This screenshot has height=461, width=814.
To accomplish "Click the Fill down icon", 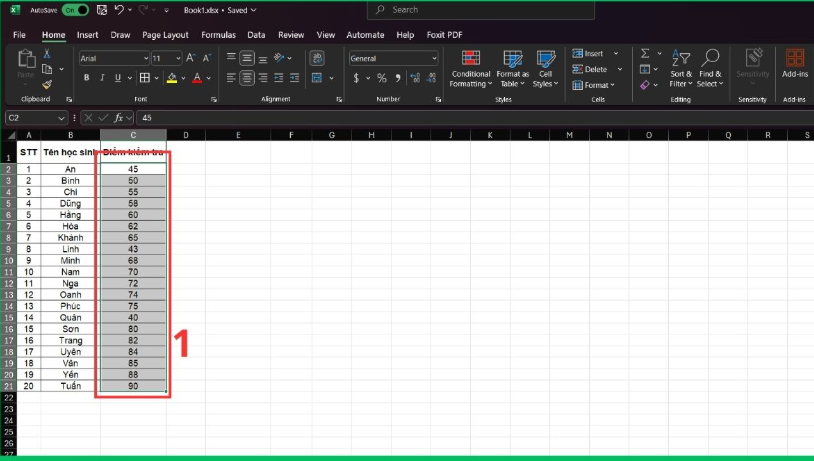I will coord(645,69).
